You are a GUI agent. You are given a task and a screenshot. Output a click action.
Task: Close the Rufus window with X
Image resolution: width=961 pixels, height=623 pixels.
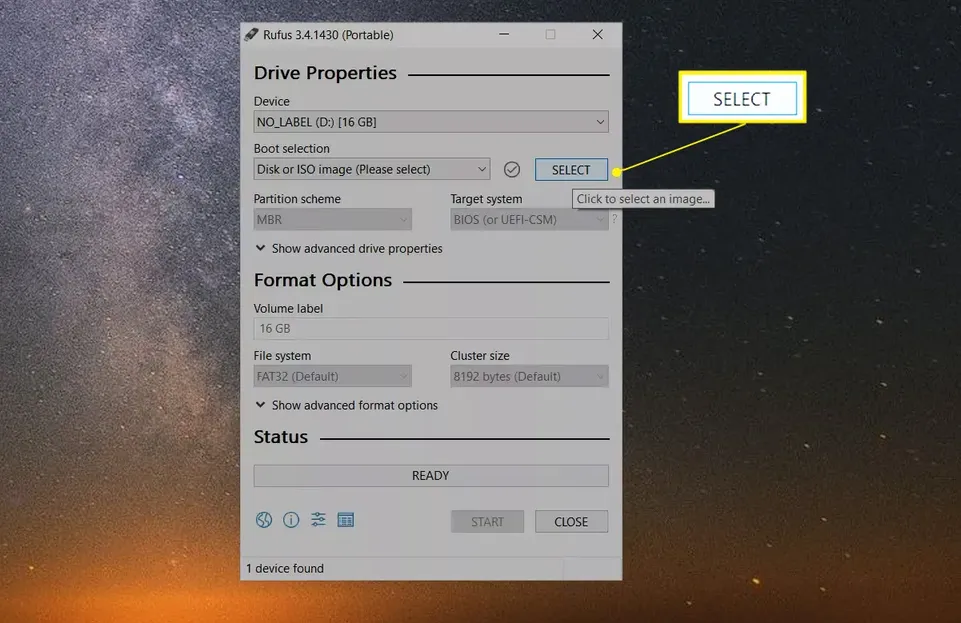point(598,34)
